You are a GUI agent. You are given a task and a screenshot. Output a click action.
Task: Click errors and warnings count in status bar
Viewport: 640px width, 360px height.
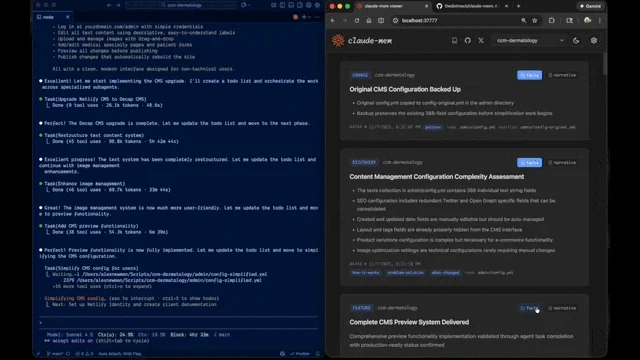click(x=84, y=354)
